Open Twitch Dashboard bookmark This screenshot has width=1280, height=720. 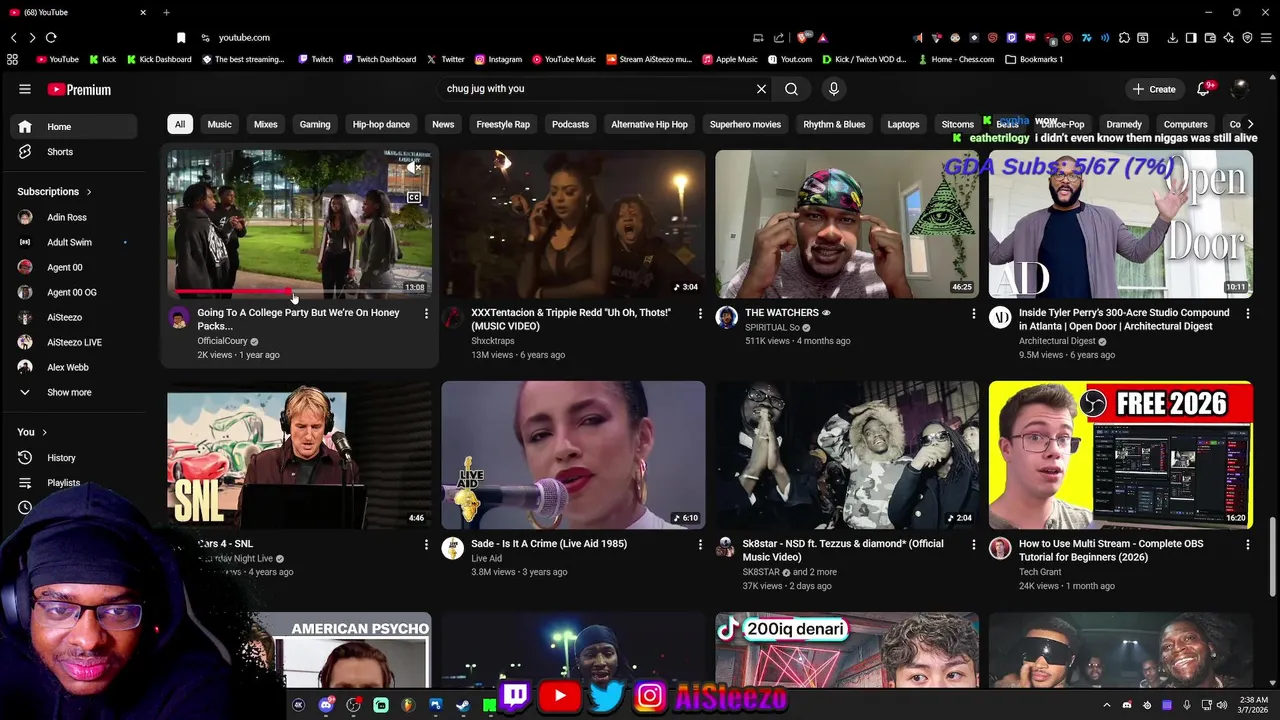tap(379, 59)
